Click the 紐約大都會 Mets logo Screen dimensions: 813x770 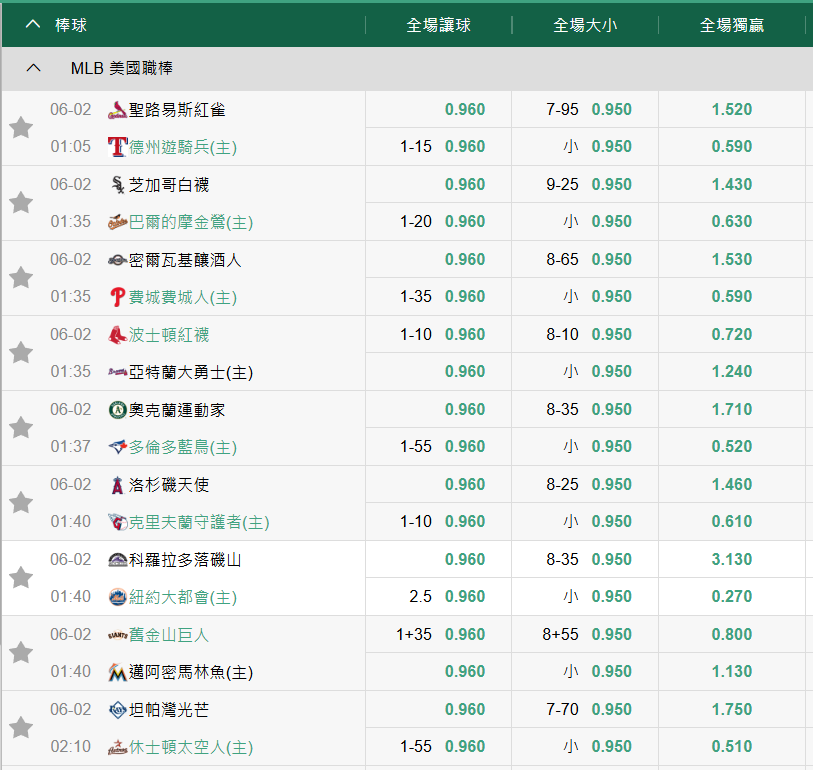118,597
